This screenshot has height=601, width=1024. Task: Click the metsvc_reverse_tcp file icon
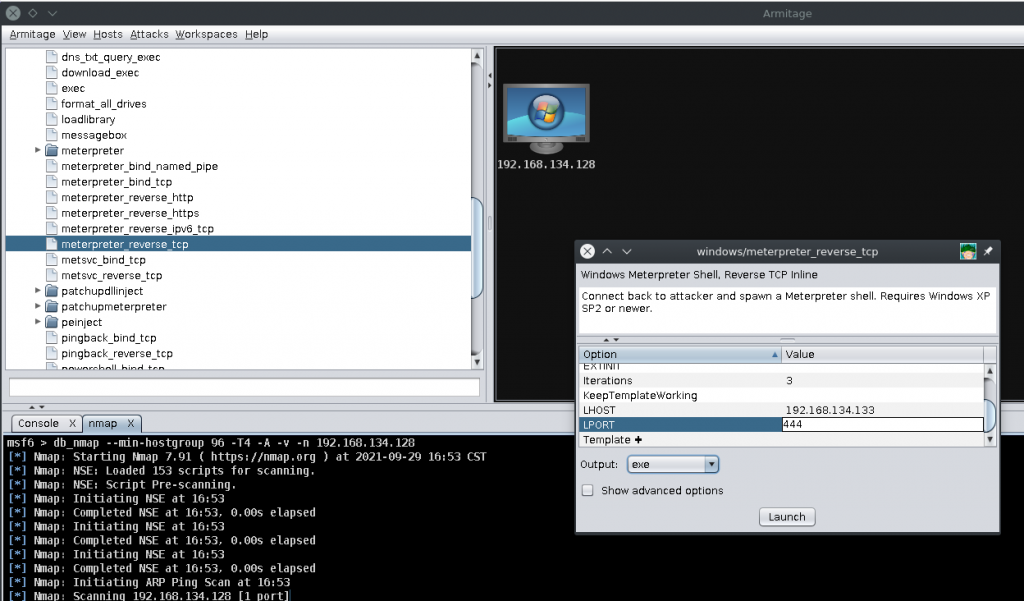tap(52, 276)
